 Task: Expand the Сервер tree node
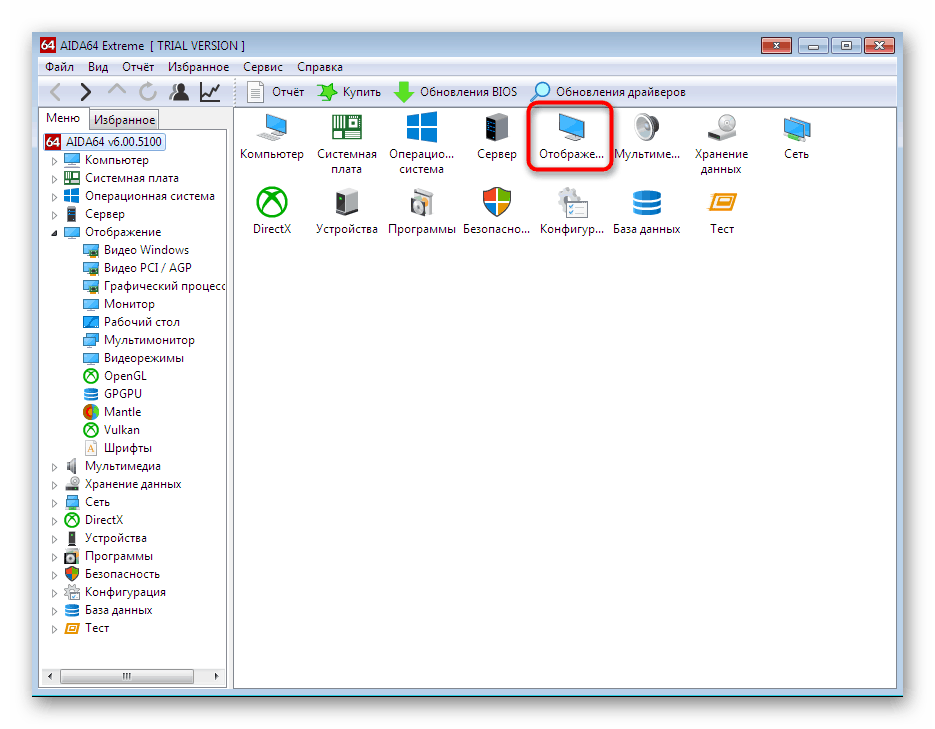[54, 215]
